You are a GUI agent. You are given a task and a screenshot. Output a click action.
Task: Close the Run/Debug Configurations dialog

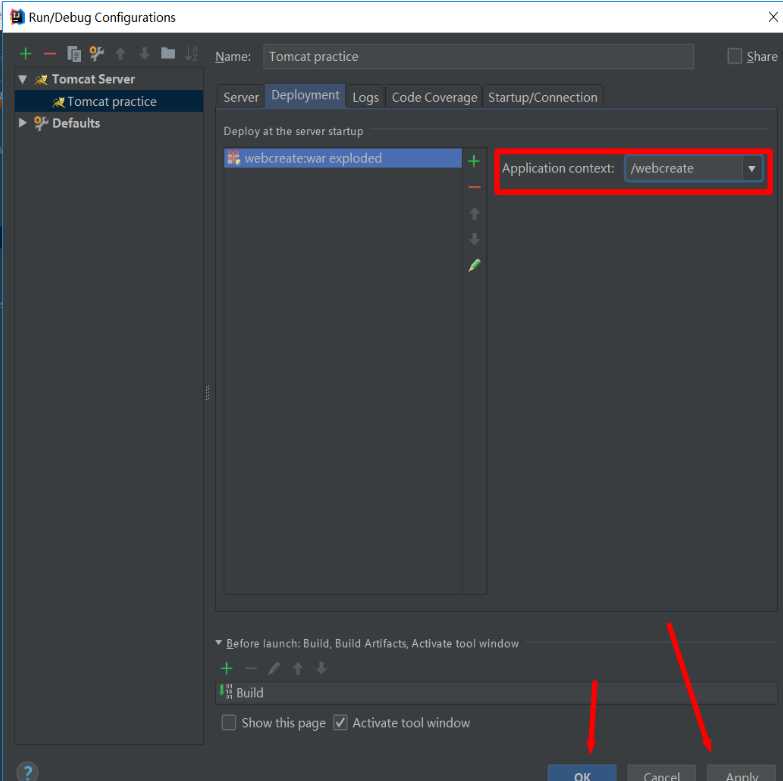773,17
